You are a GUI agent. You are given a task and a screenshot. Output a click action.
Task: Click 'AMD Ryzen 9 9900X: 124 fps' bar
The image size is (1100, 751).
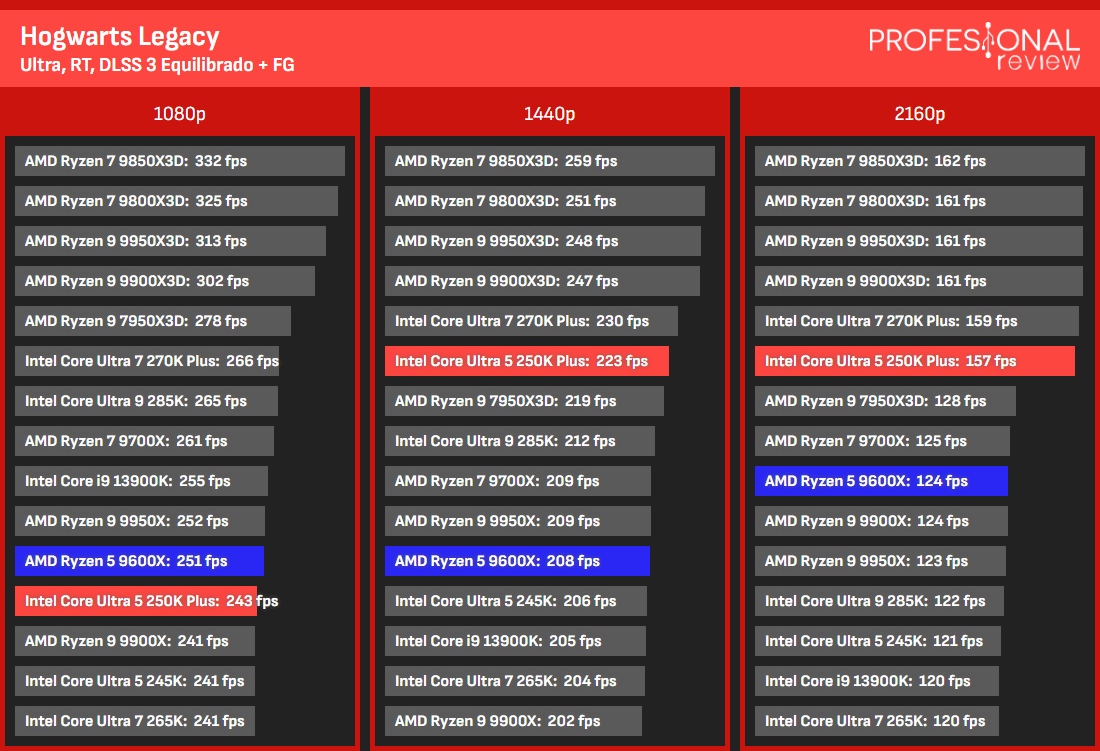tap(881, 521)
